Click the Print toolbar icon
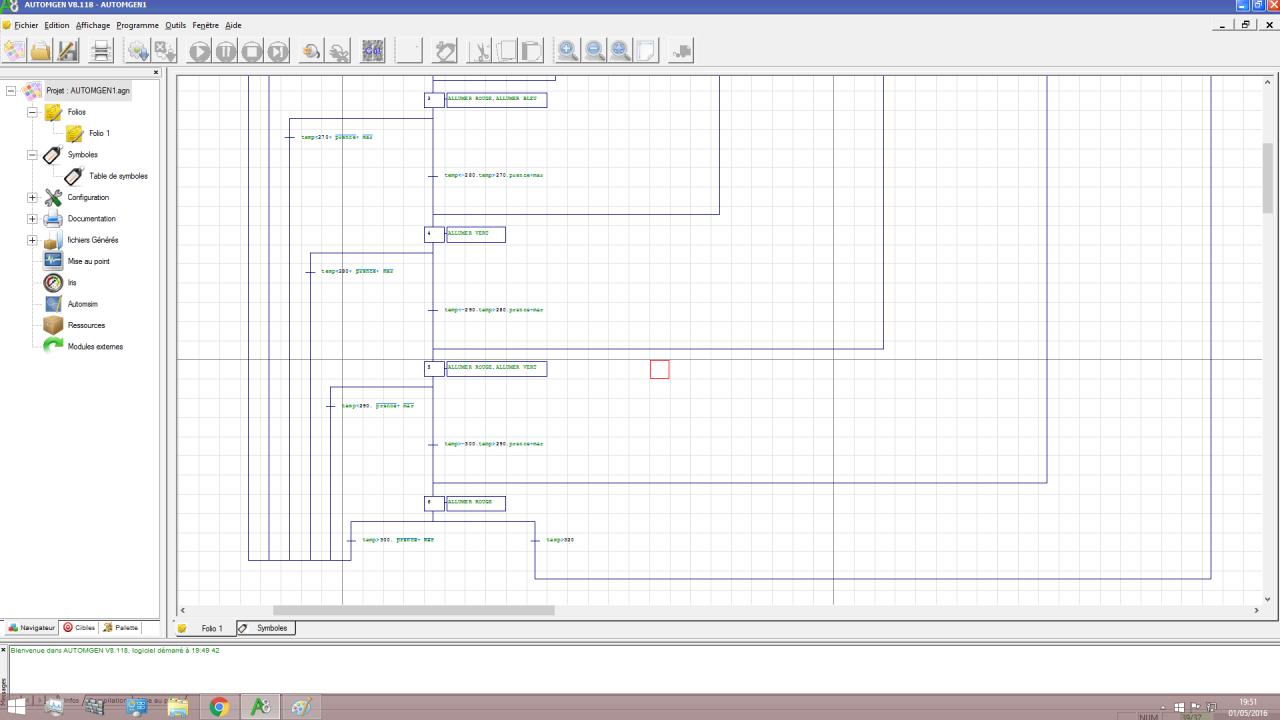This screenshot has height=720, width=1280. (101, 50)
